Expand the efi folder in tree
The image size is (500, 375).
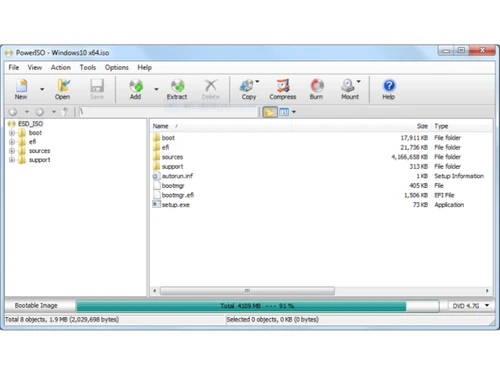12,142
